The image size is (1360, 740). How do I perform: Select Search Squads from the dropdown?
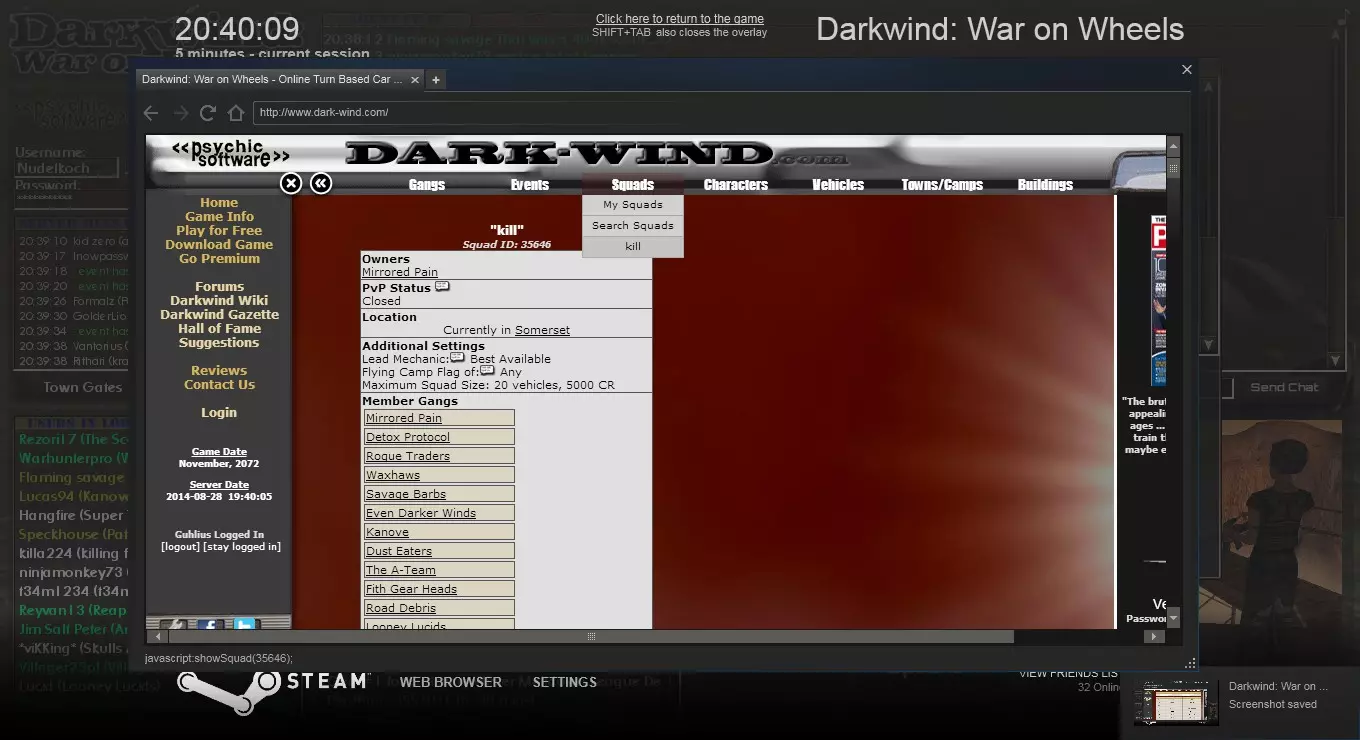633,226
